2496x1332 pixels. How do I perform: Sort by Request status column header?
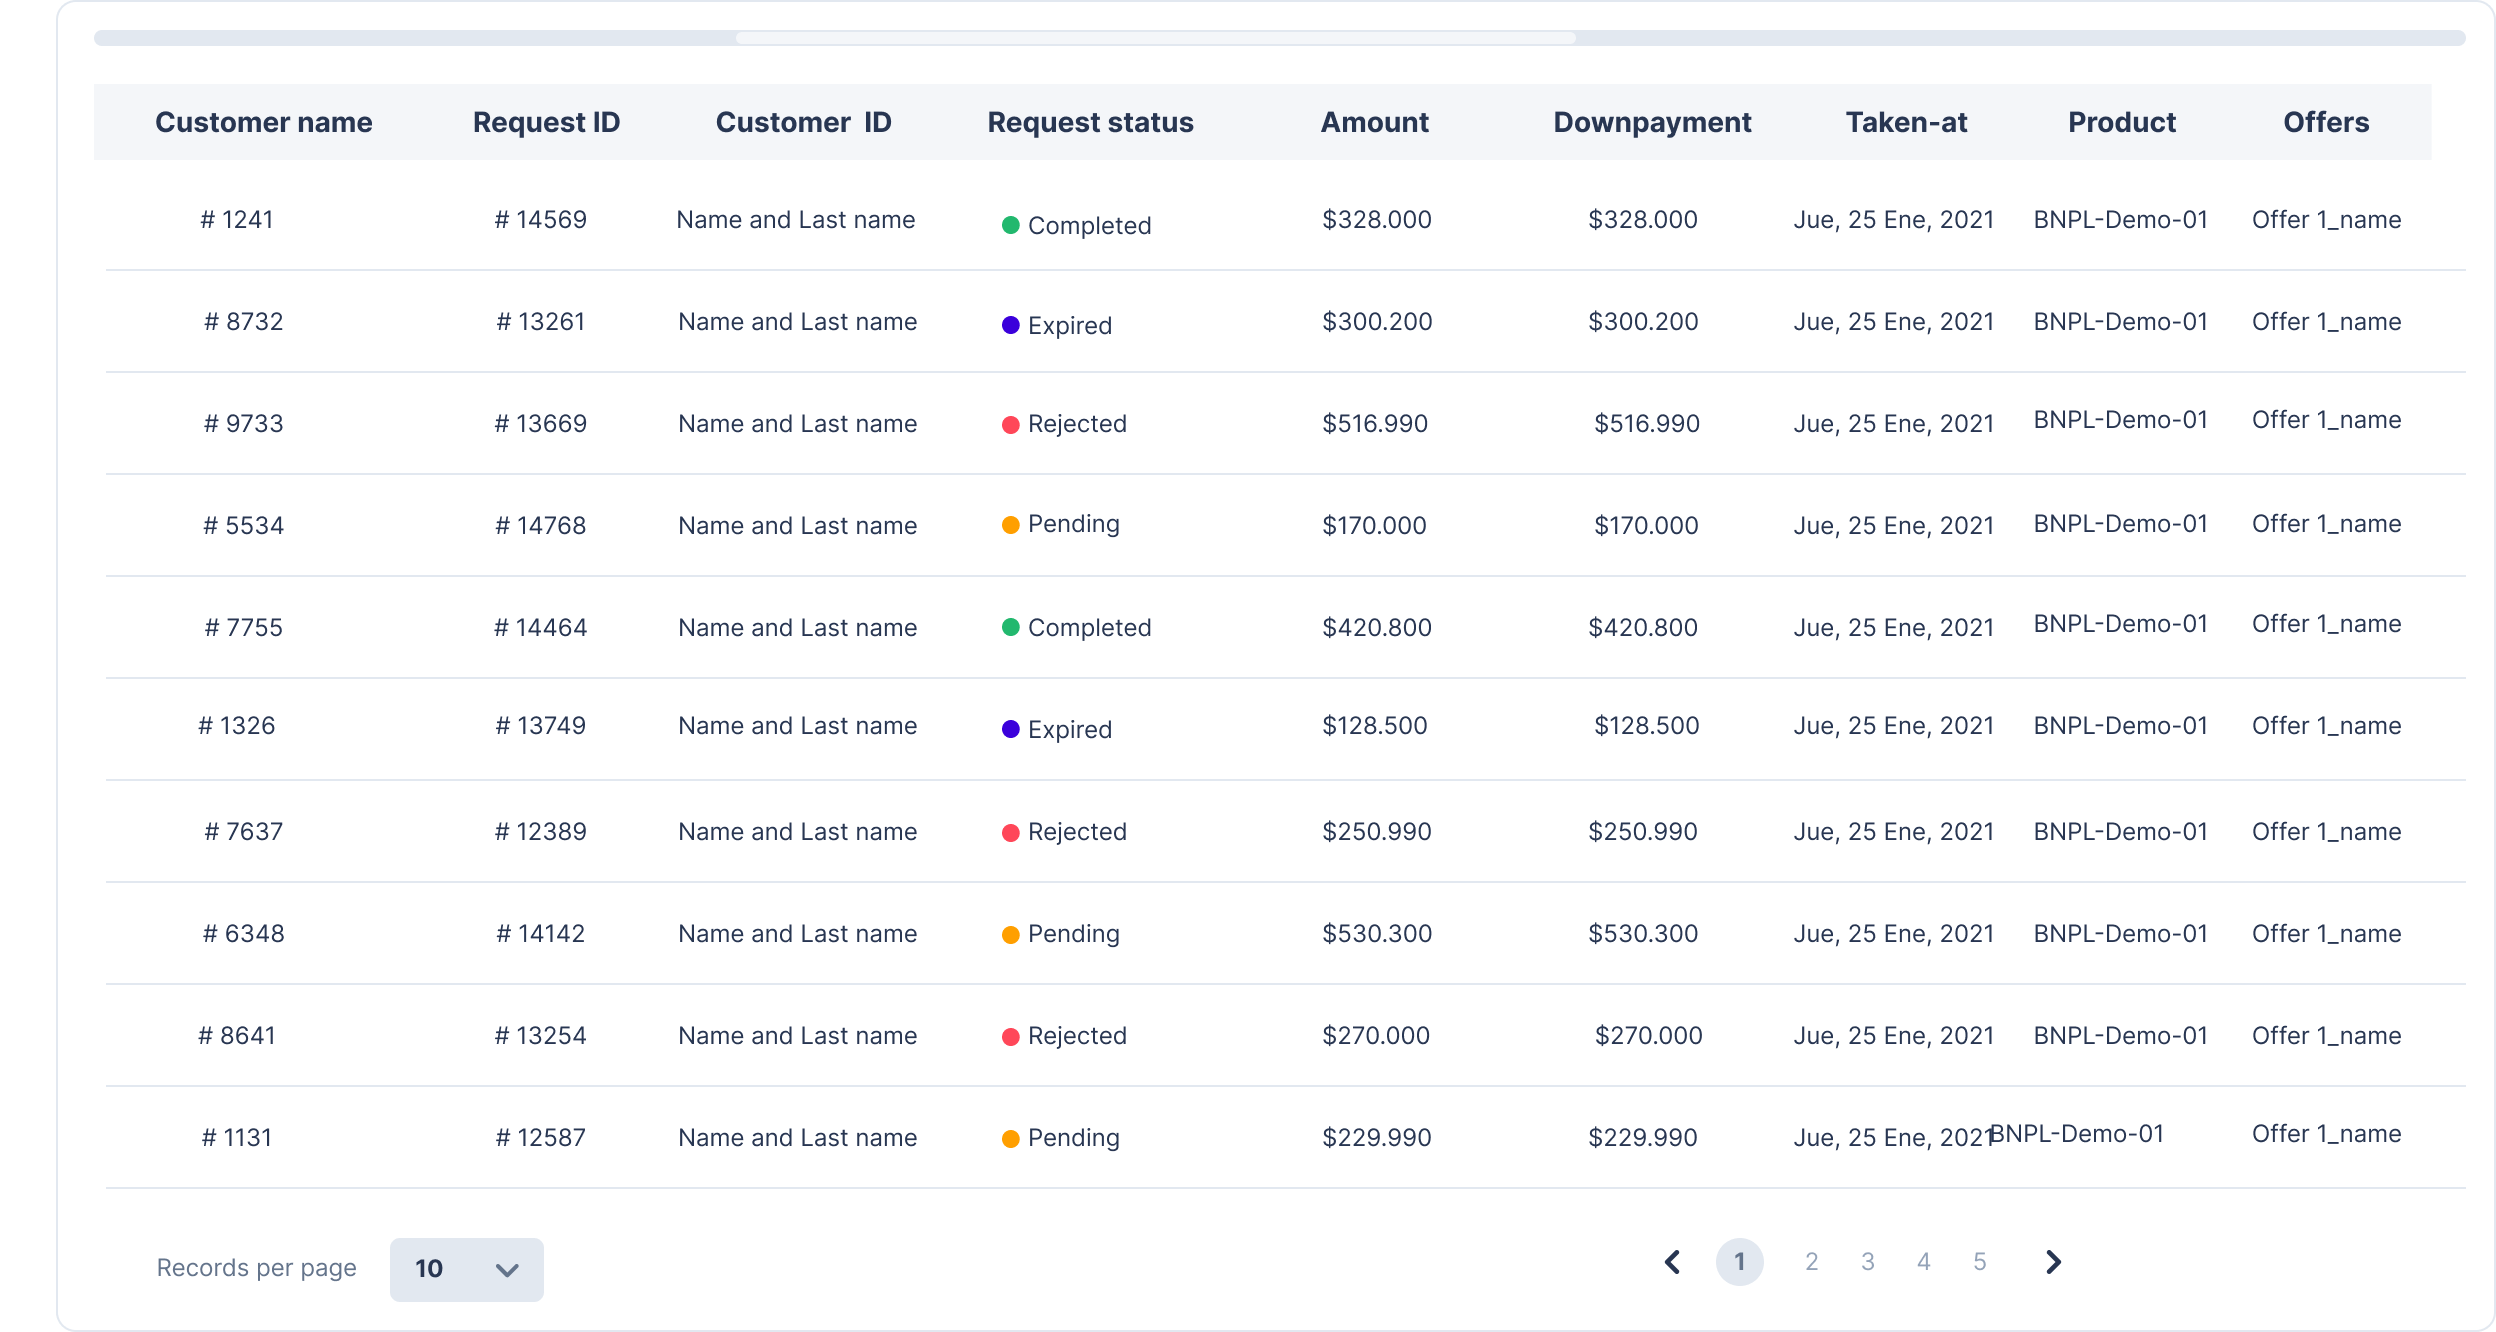pyautogui.click(x=1090, y=122)
